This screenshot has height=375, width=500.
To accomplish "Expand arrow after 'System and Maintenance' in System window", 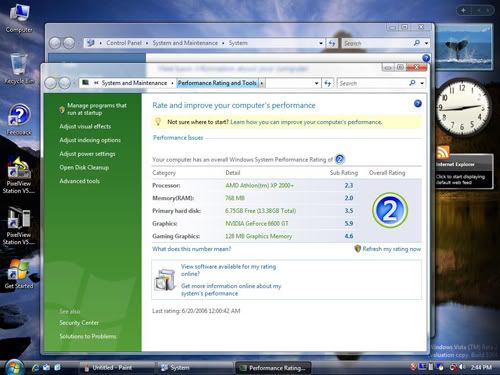I will pos(223,43).
